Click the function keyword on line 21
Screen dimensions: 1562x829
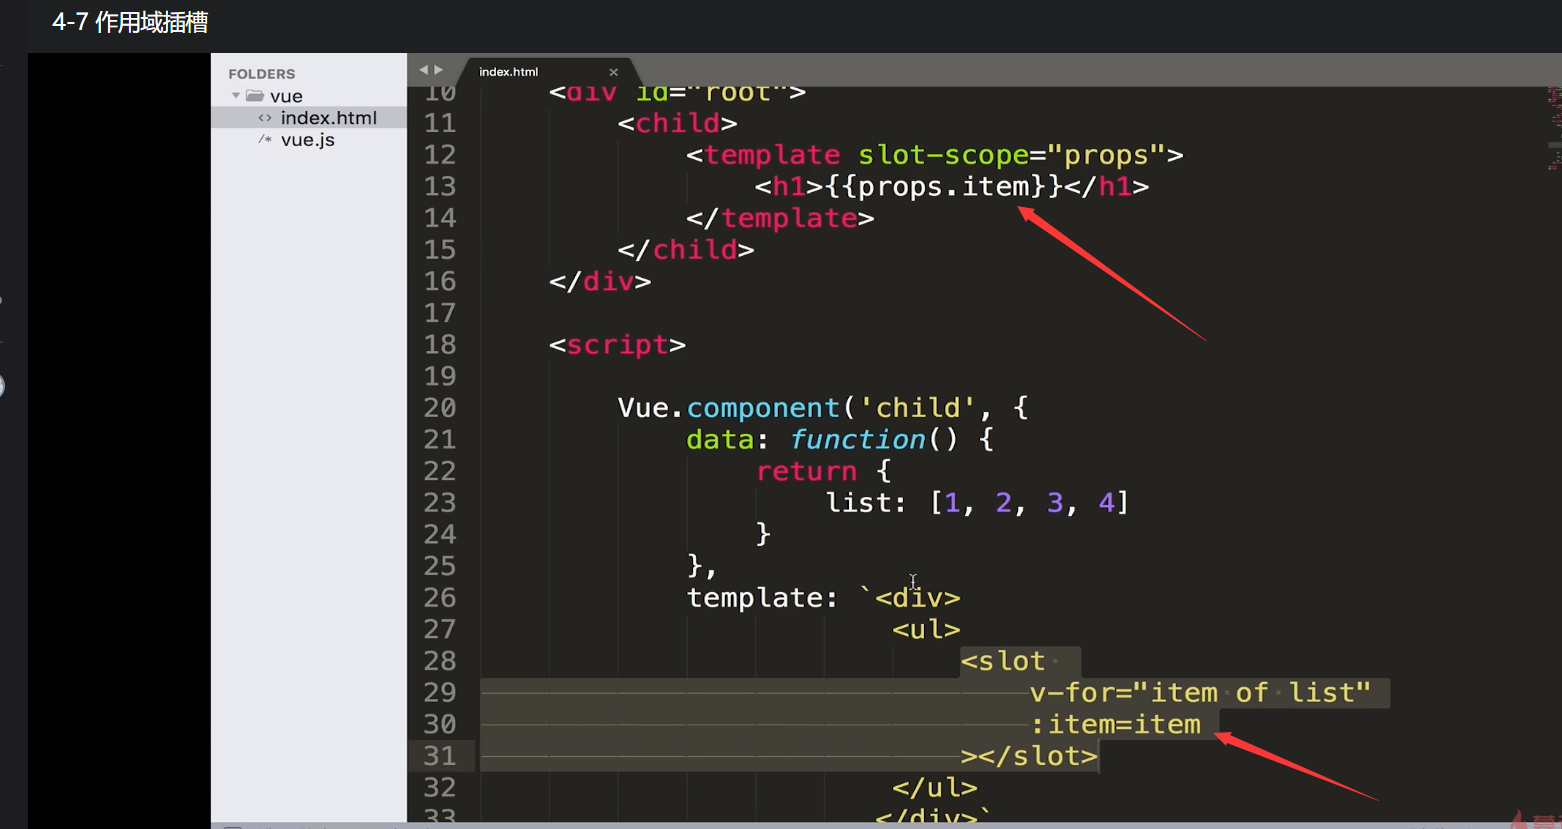coord(858,440)
